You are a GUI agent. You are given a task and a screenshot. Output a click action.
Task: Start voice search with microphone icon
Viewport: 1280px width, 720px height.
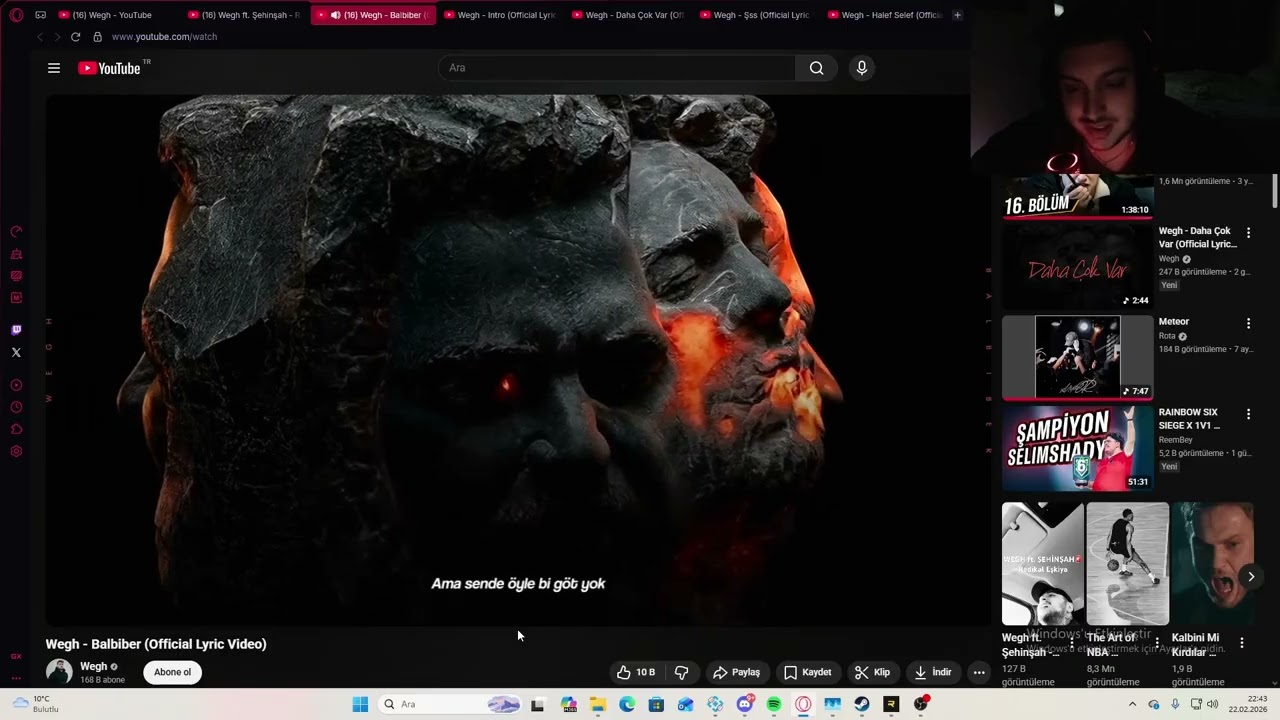point(862,68)
